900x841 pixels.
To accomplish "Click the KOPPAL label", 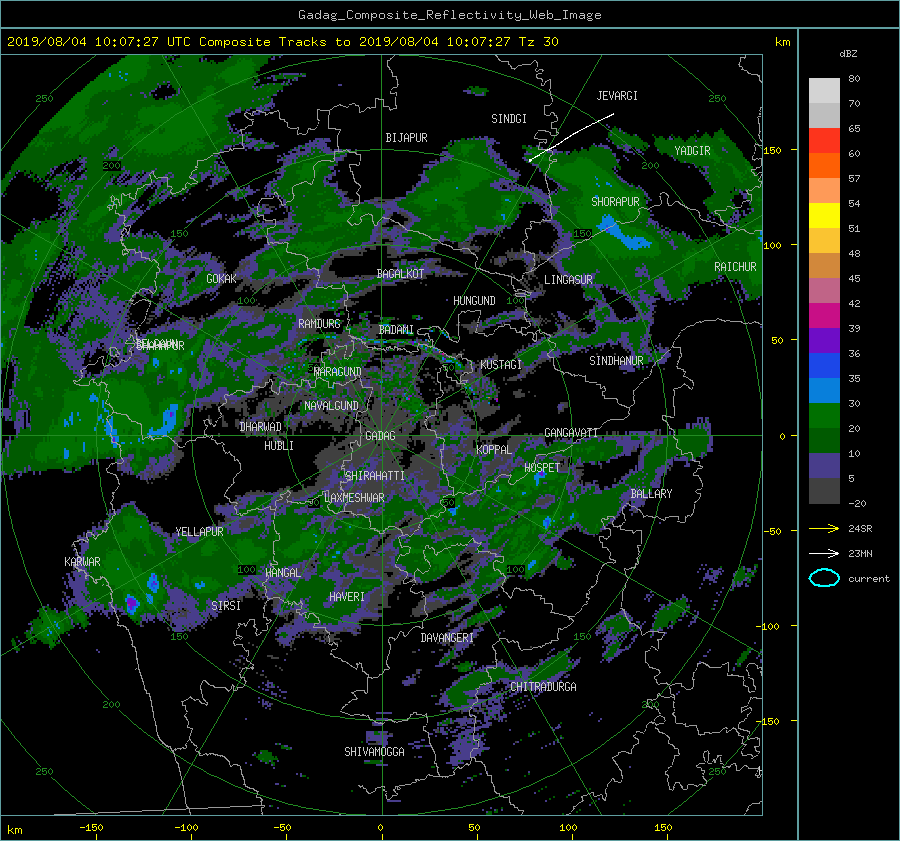I will pyautogui.click(x=494, y=450).
